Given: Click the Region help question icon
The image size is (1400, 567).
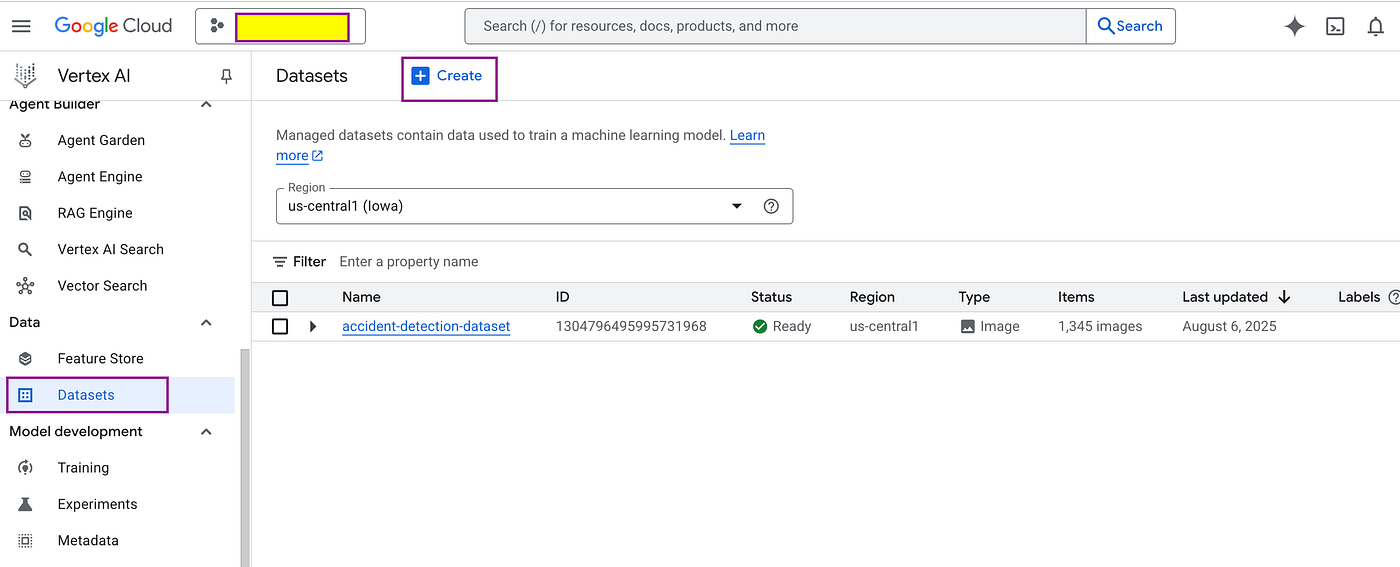Looking at the screenshot, I should tap(771, 206).
